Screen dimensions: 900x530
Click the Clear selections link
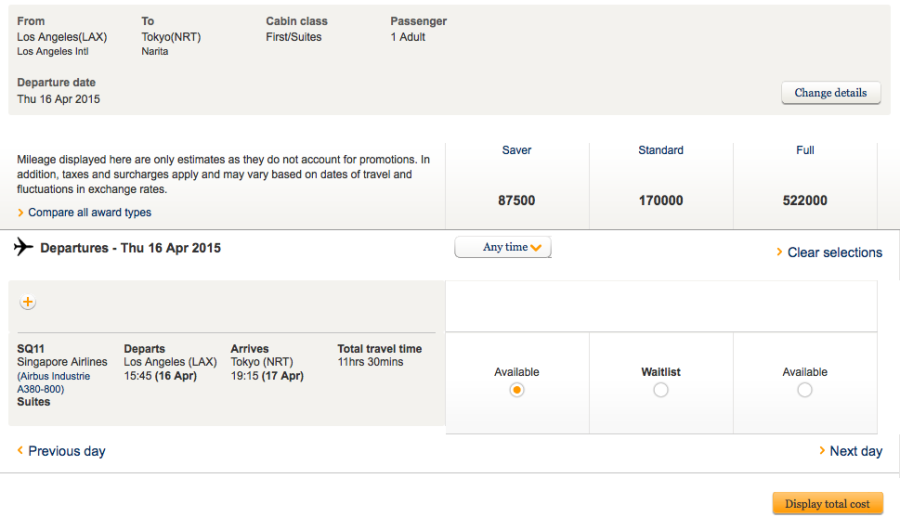(x=835, y=253)
